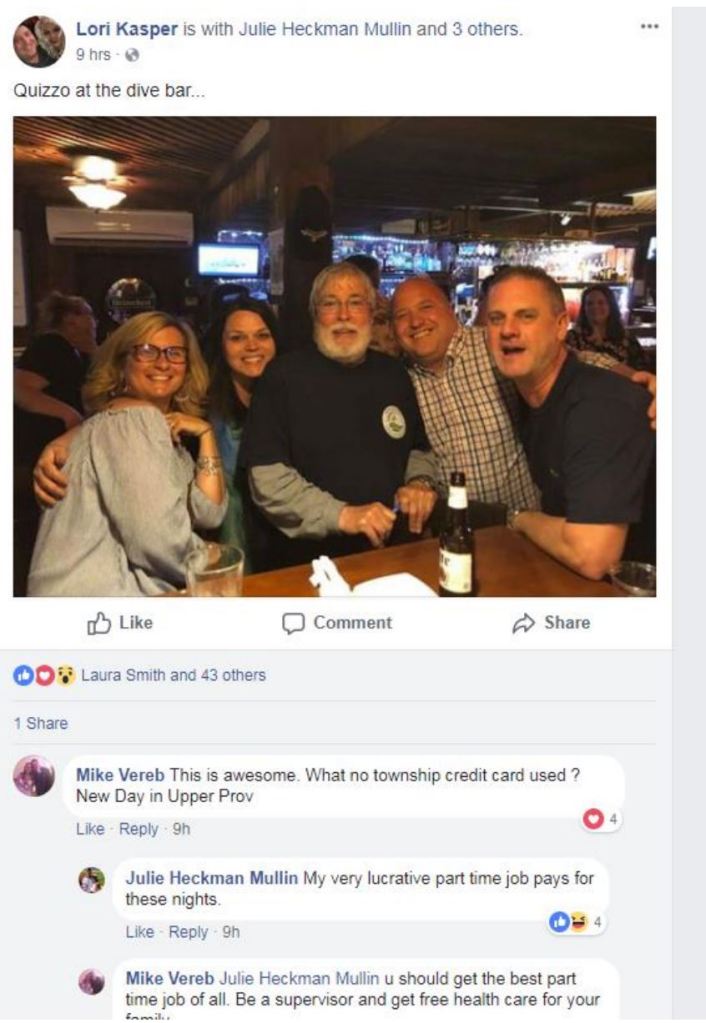Click the post author's profile picture
706x1023 pixels.
38,40
